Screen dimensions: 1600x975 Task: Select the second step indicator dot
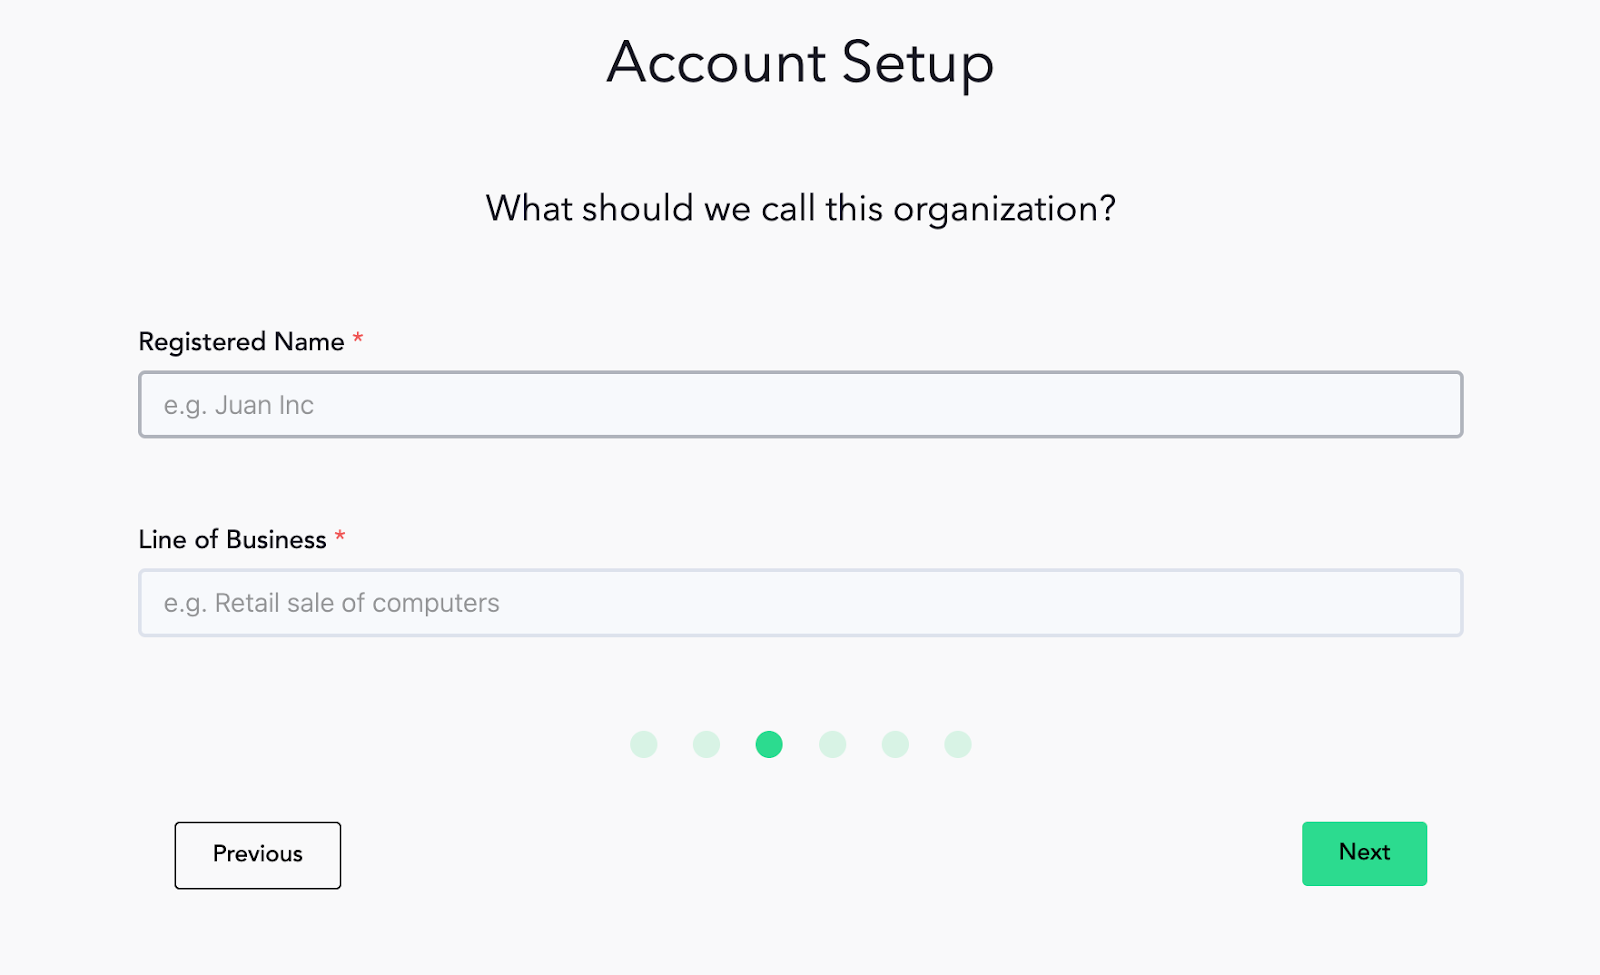pos(706,744)
